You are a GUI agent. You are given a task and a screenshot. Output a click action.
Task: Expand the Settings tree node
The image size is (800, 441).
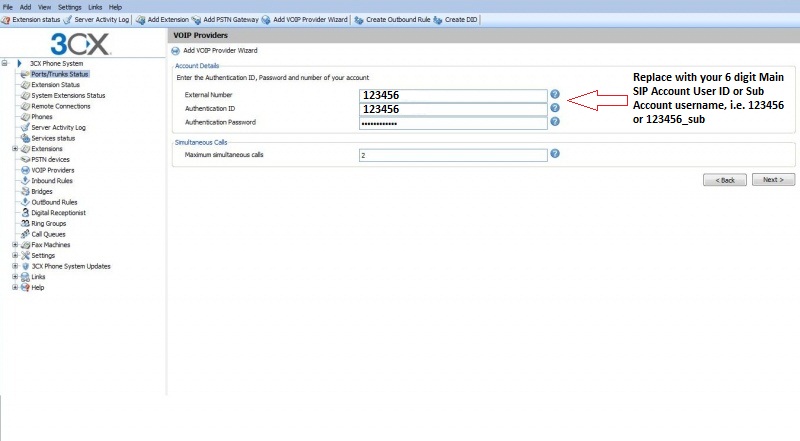pos(15,256)
